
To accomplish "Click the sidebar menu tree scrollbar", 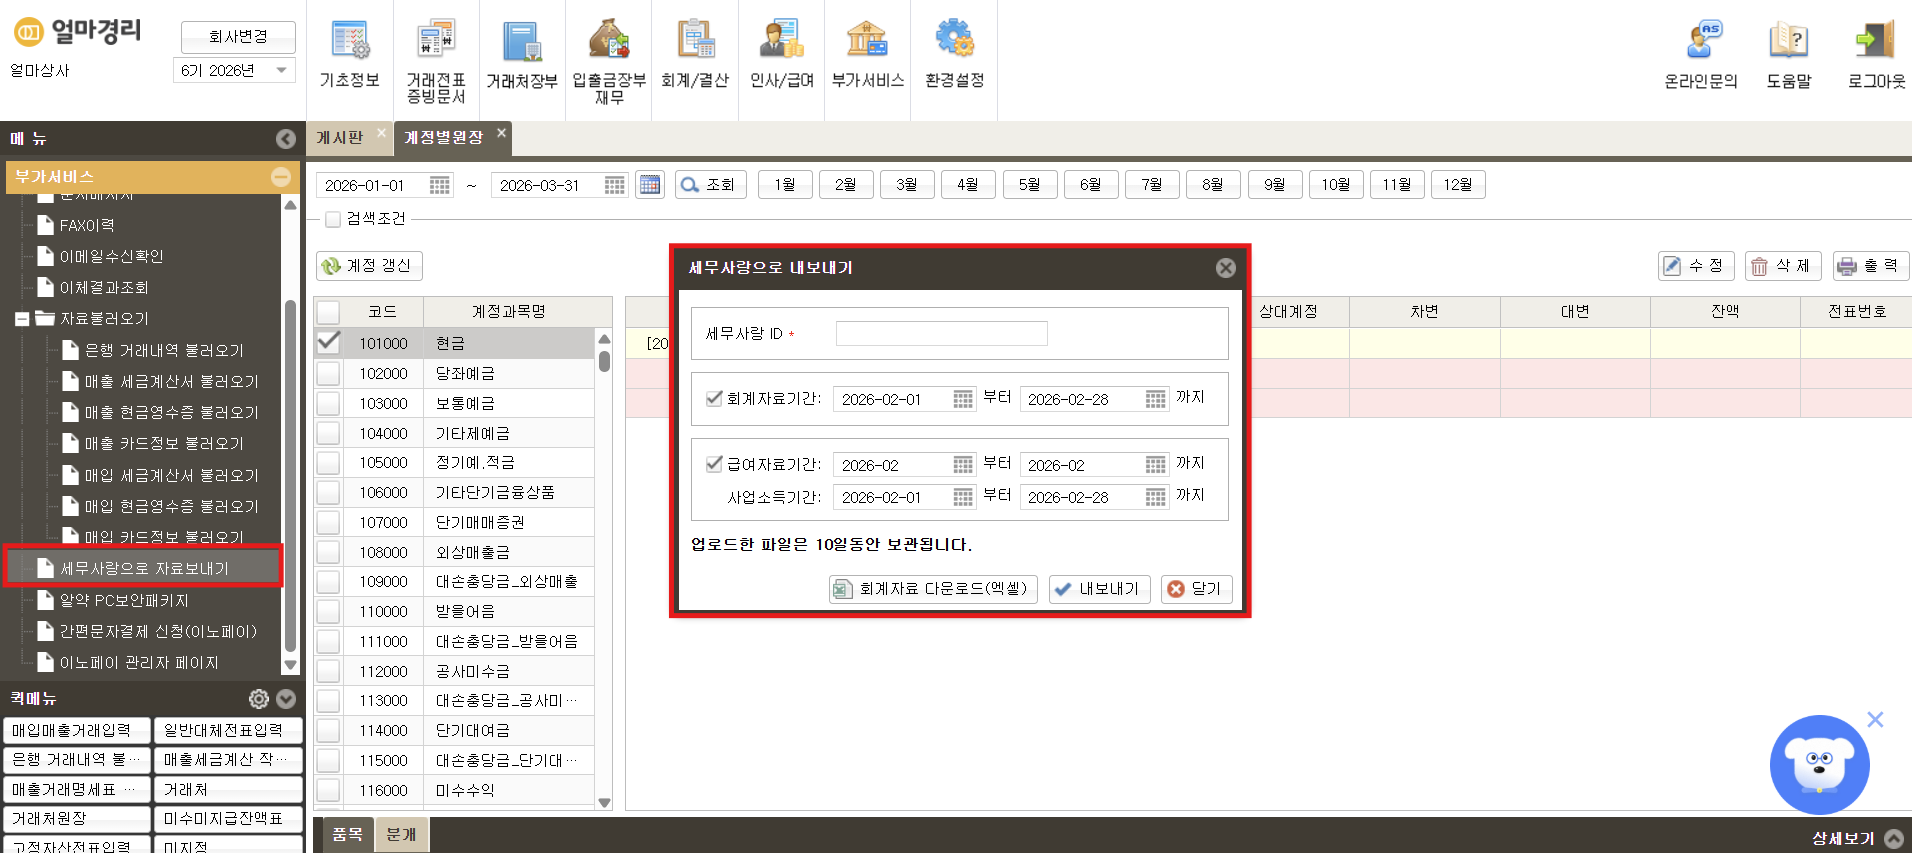I will (290, 475).
